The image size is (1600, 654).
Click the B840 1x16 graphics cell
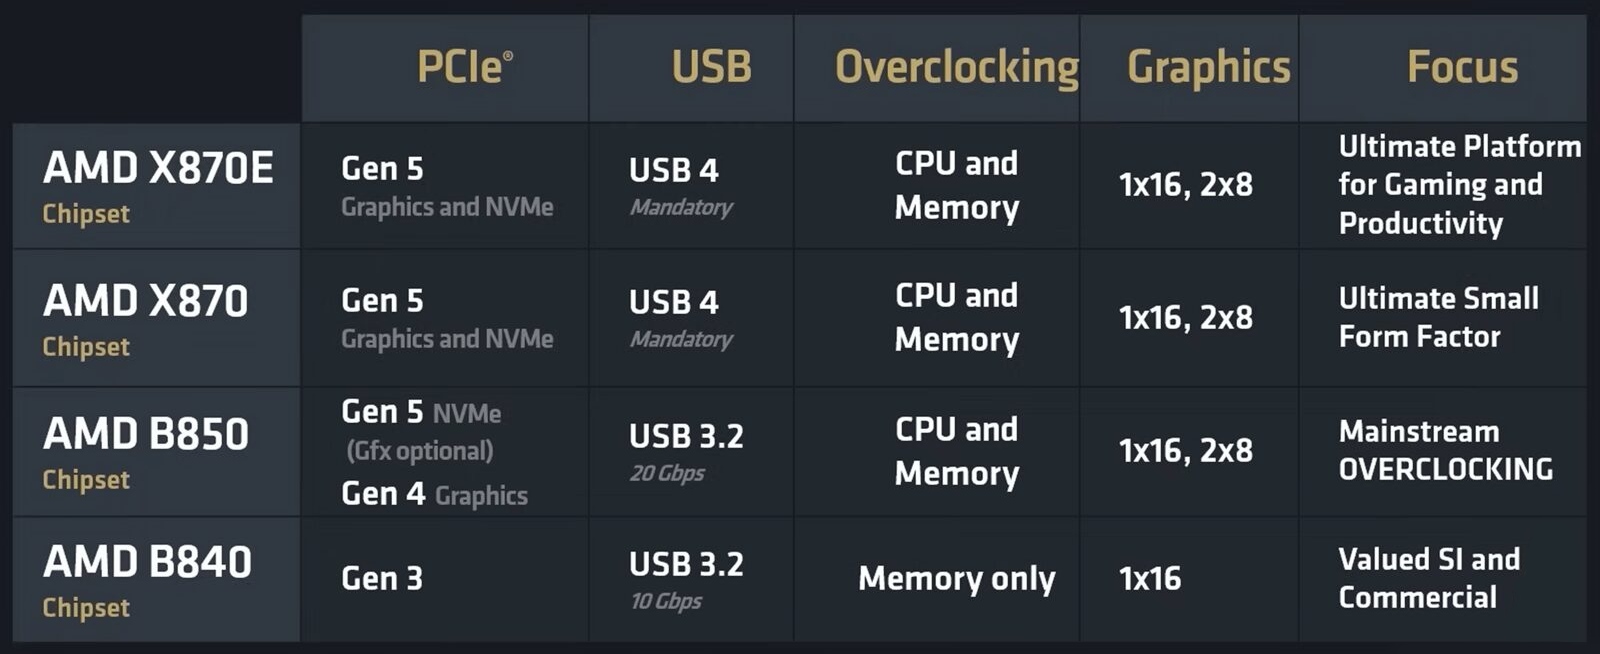click(x=1150, y=578)
